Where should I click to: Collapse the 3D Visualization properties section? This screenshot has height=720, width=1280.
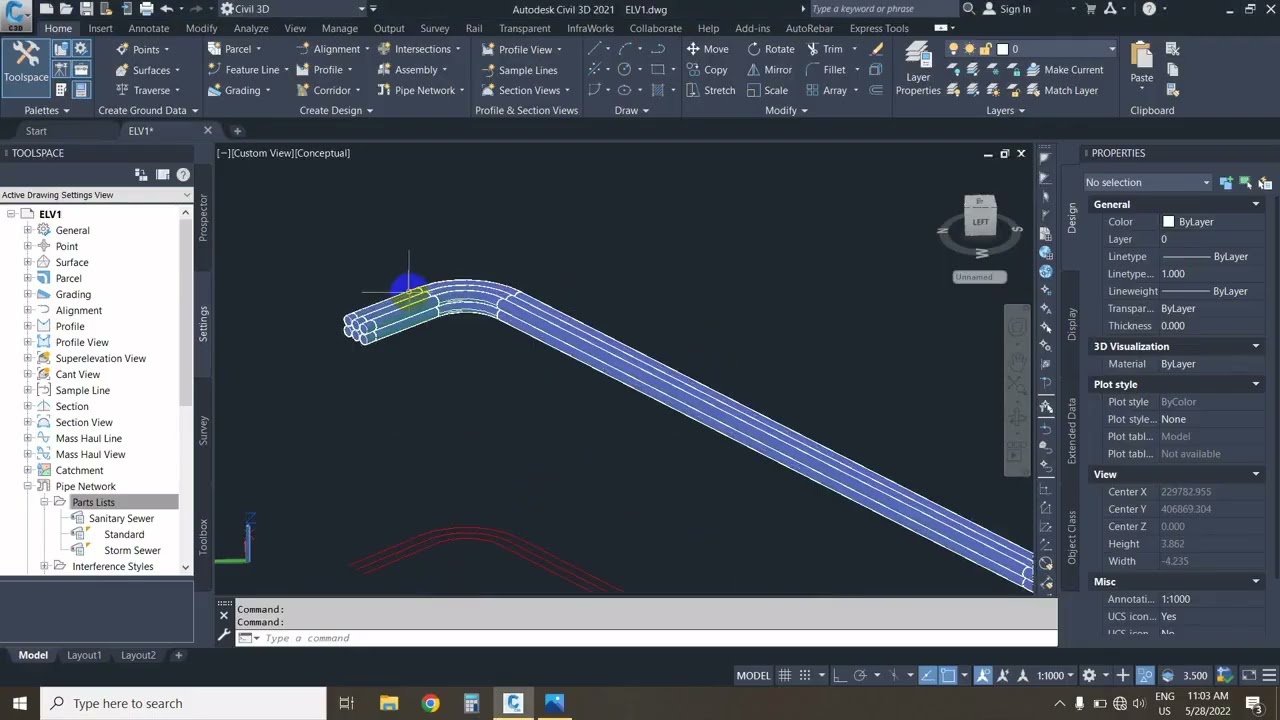coord(1255,346)
